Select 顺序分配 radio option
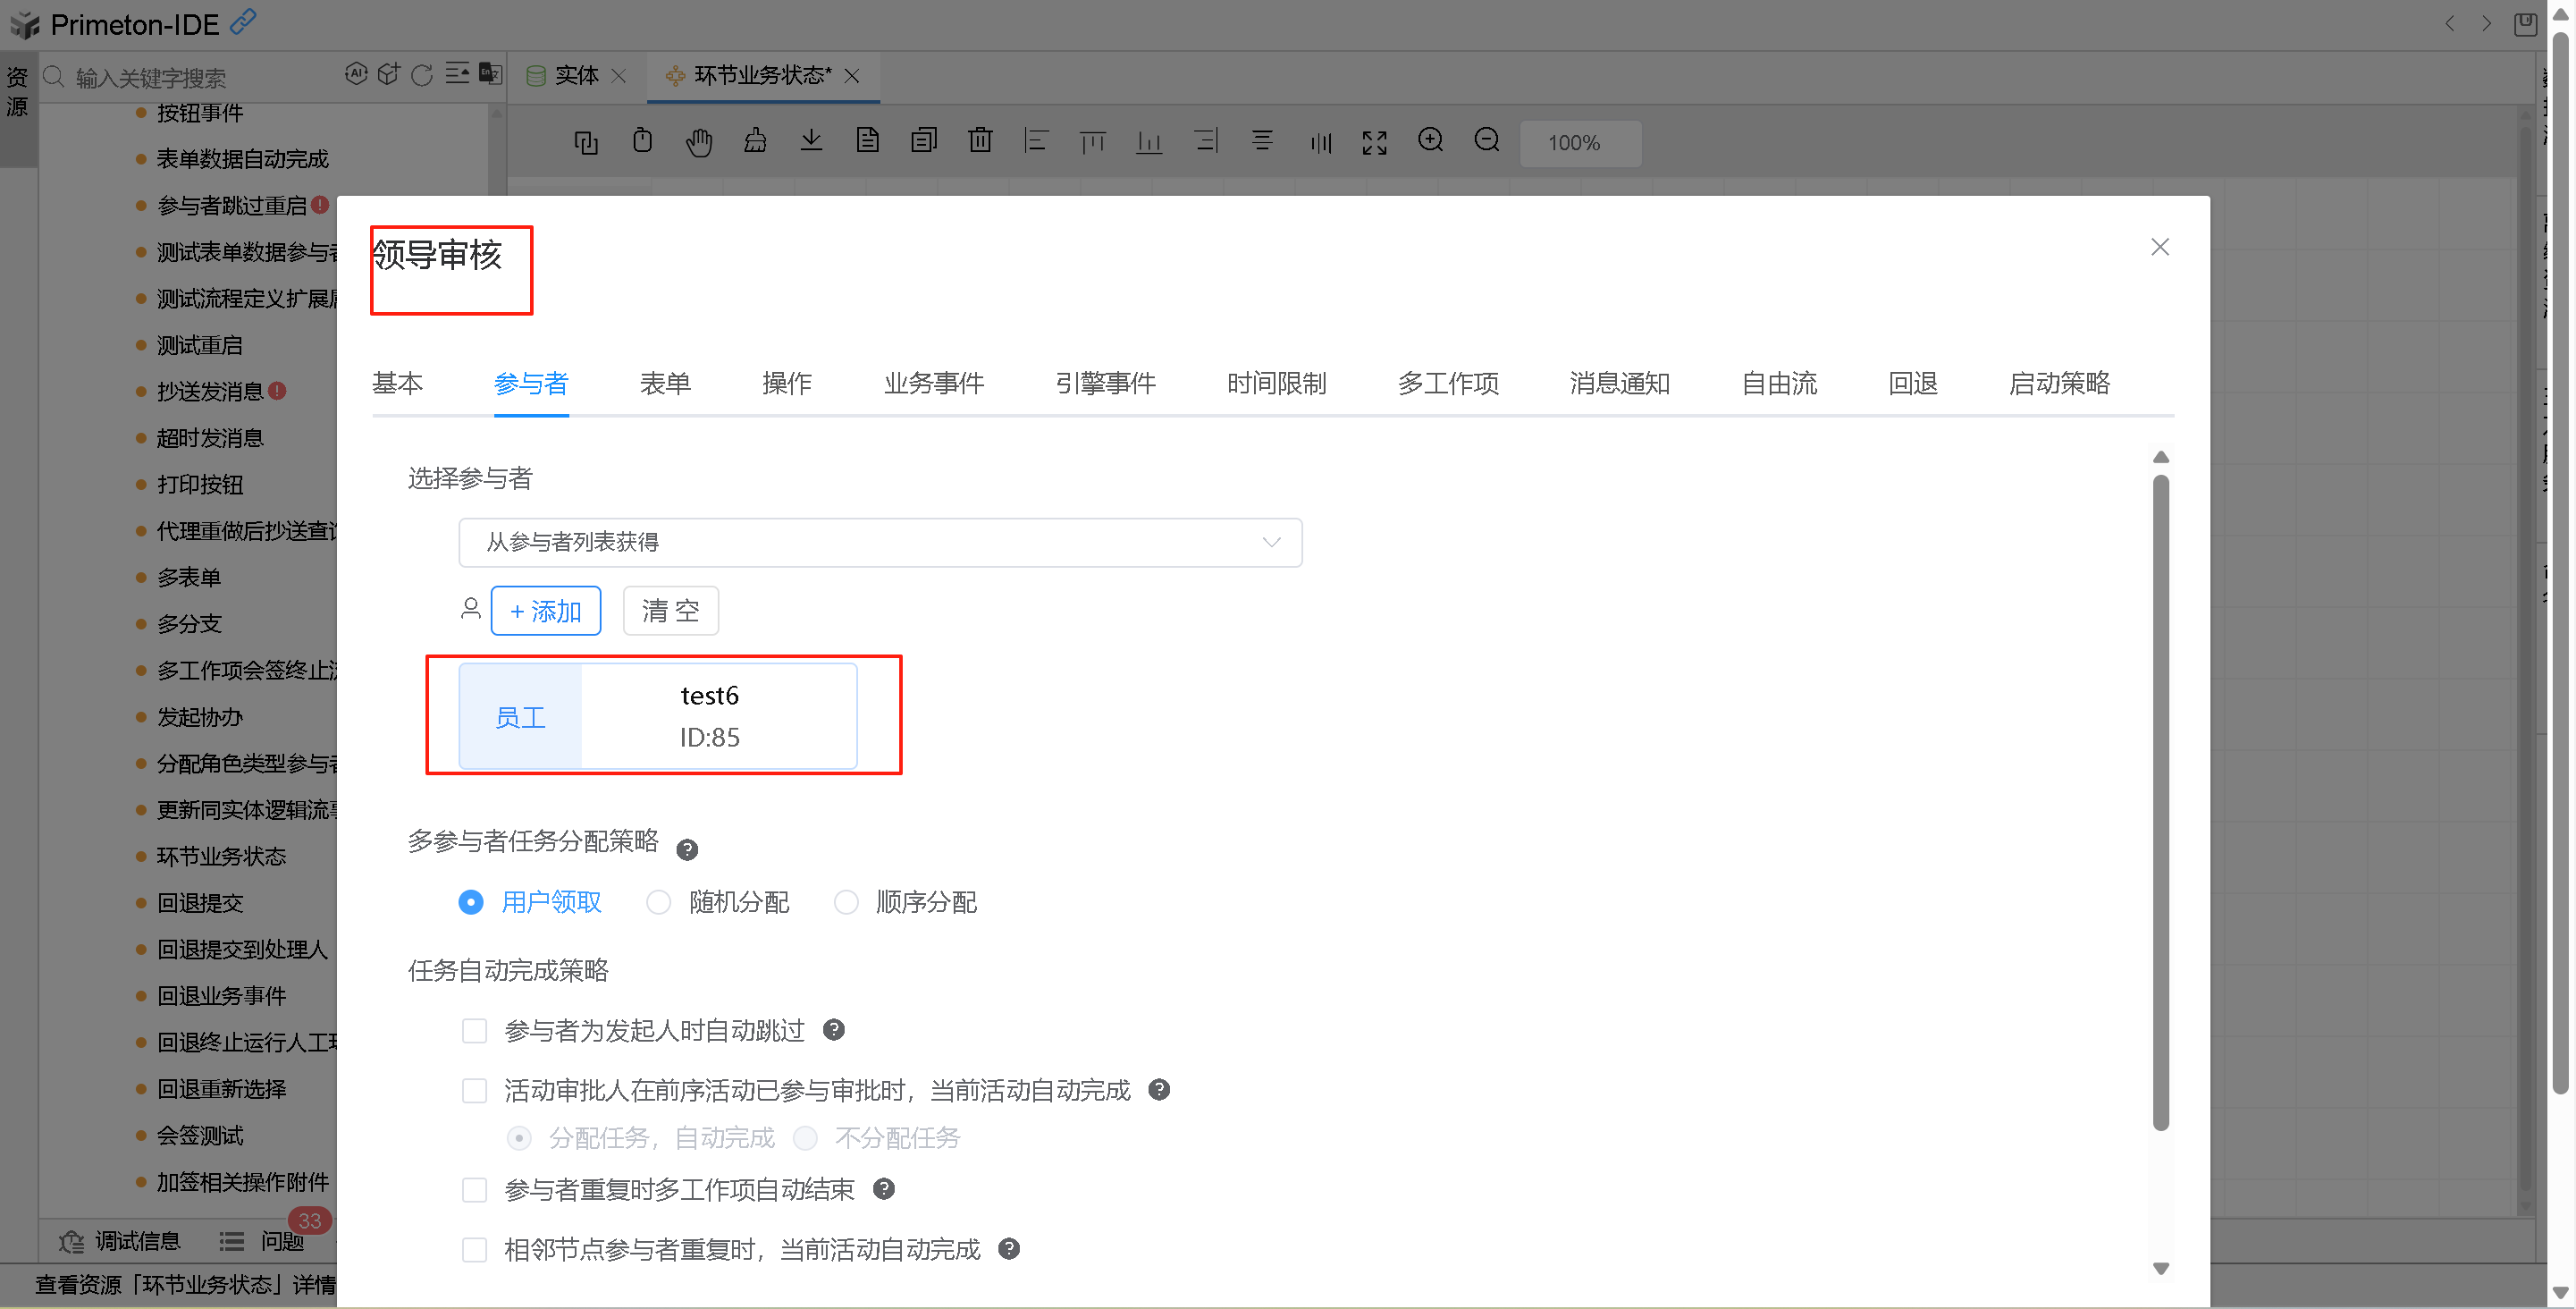The width and height of the screenshot is (2576, 1309). (x=846, y=902)
